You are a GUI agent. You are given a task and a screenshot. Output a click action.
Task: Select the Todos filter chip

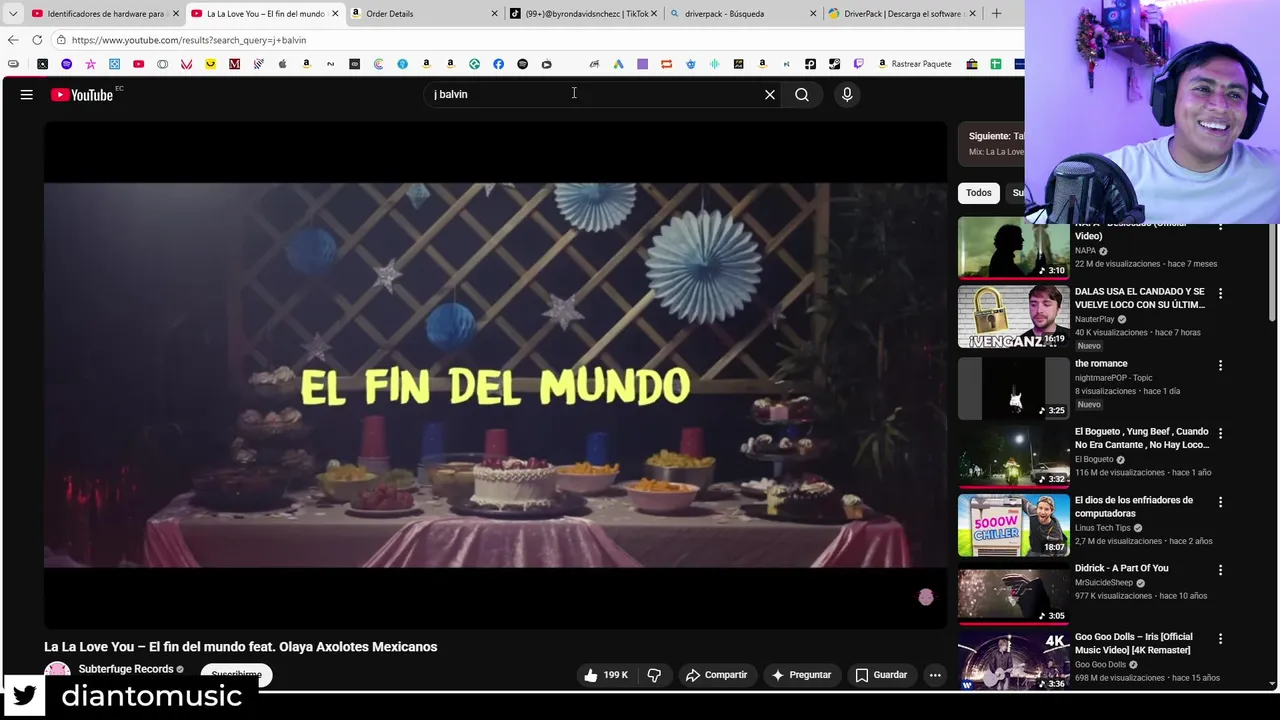click(979, 193)
